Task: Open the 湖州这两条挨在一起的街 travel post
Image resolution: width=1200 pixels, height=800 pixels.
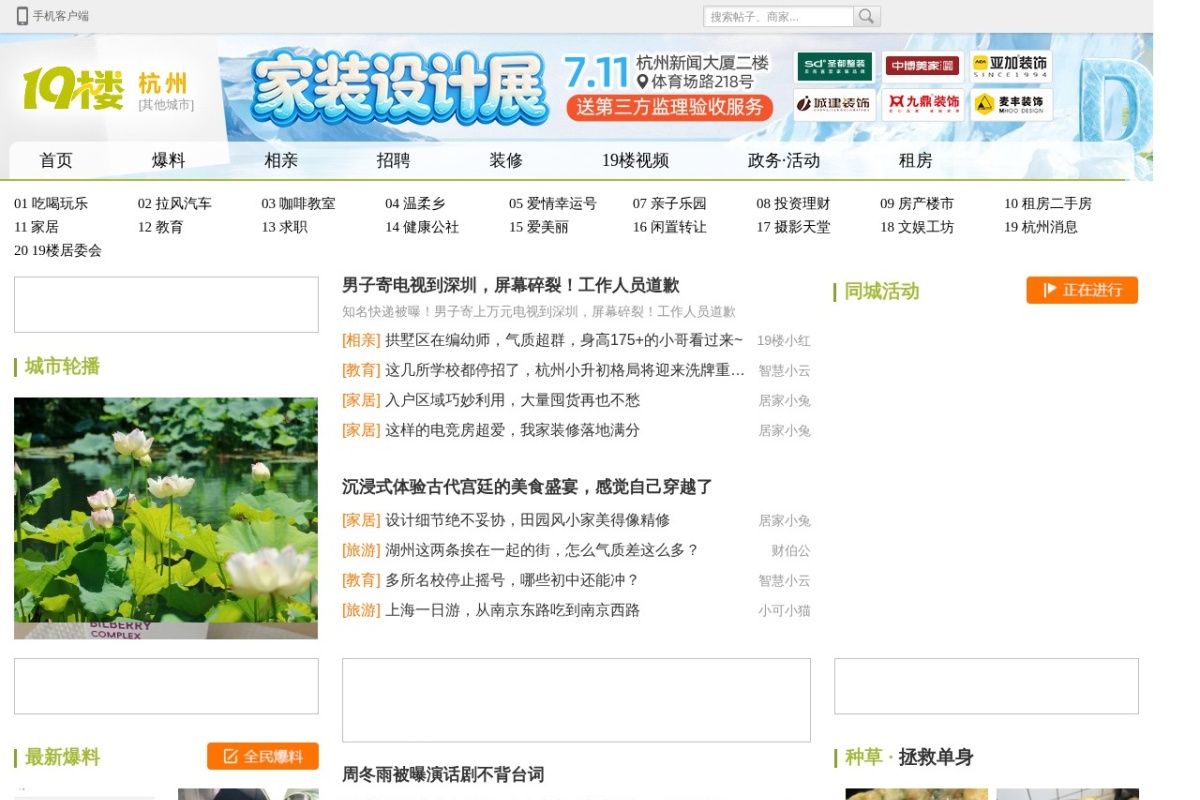Action: (542, 551)
